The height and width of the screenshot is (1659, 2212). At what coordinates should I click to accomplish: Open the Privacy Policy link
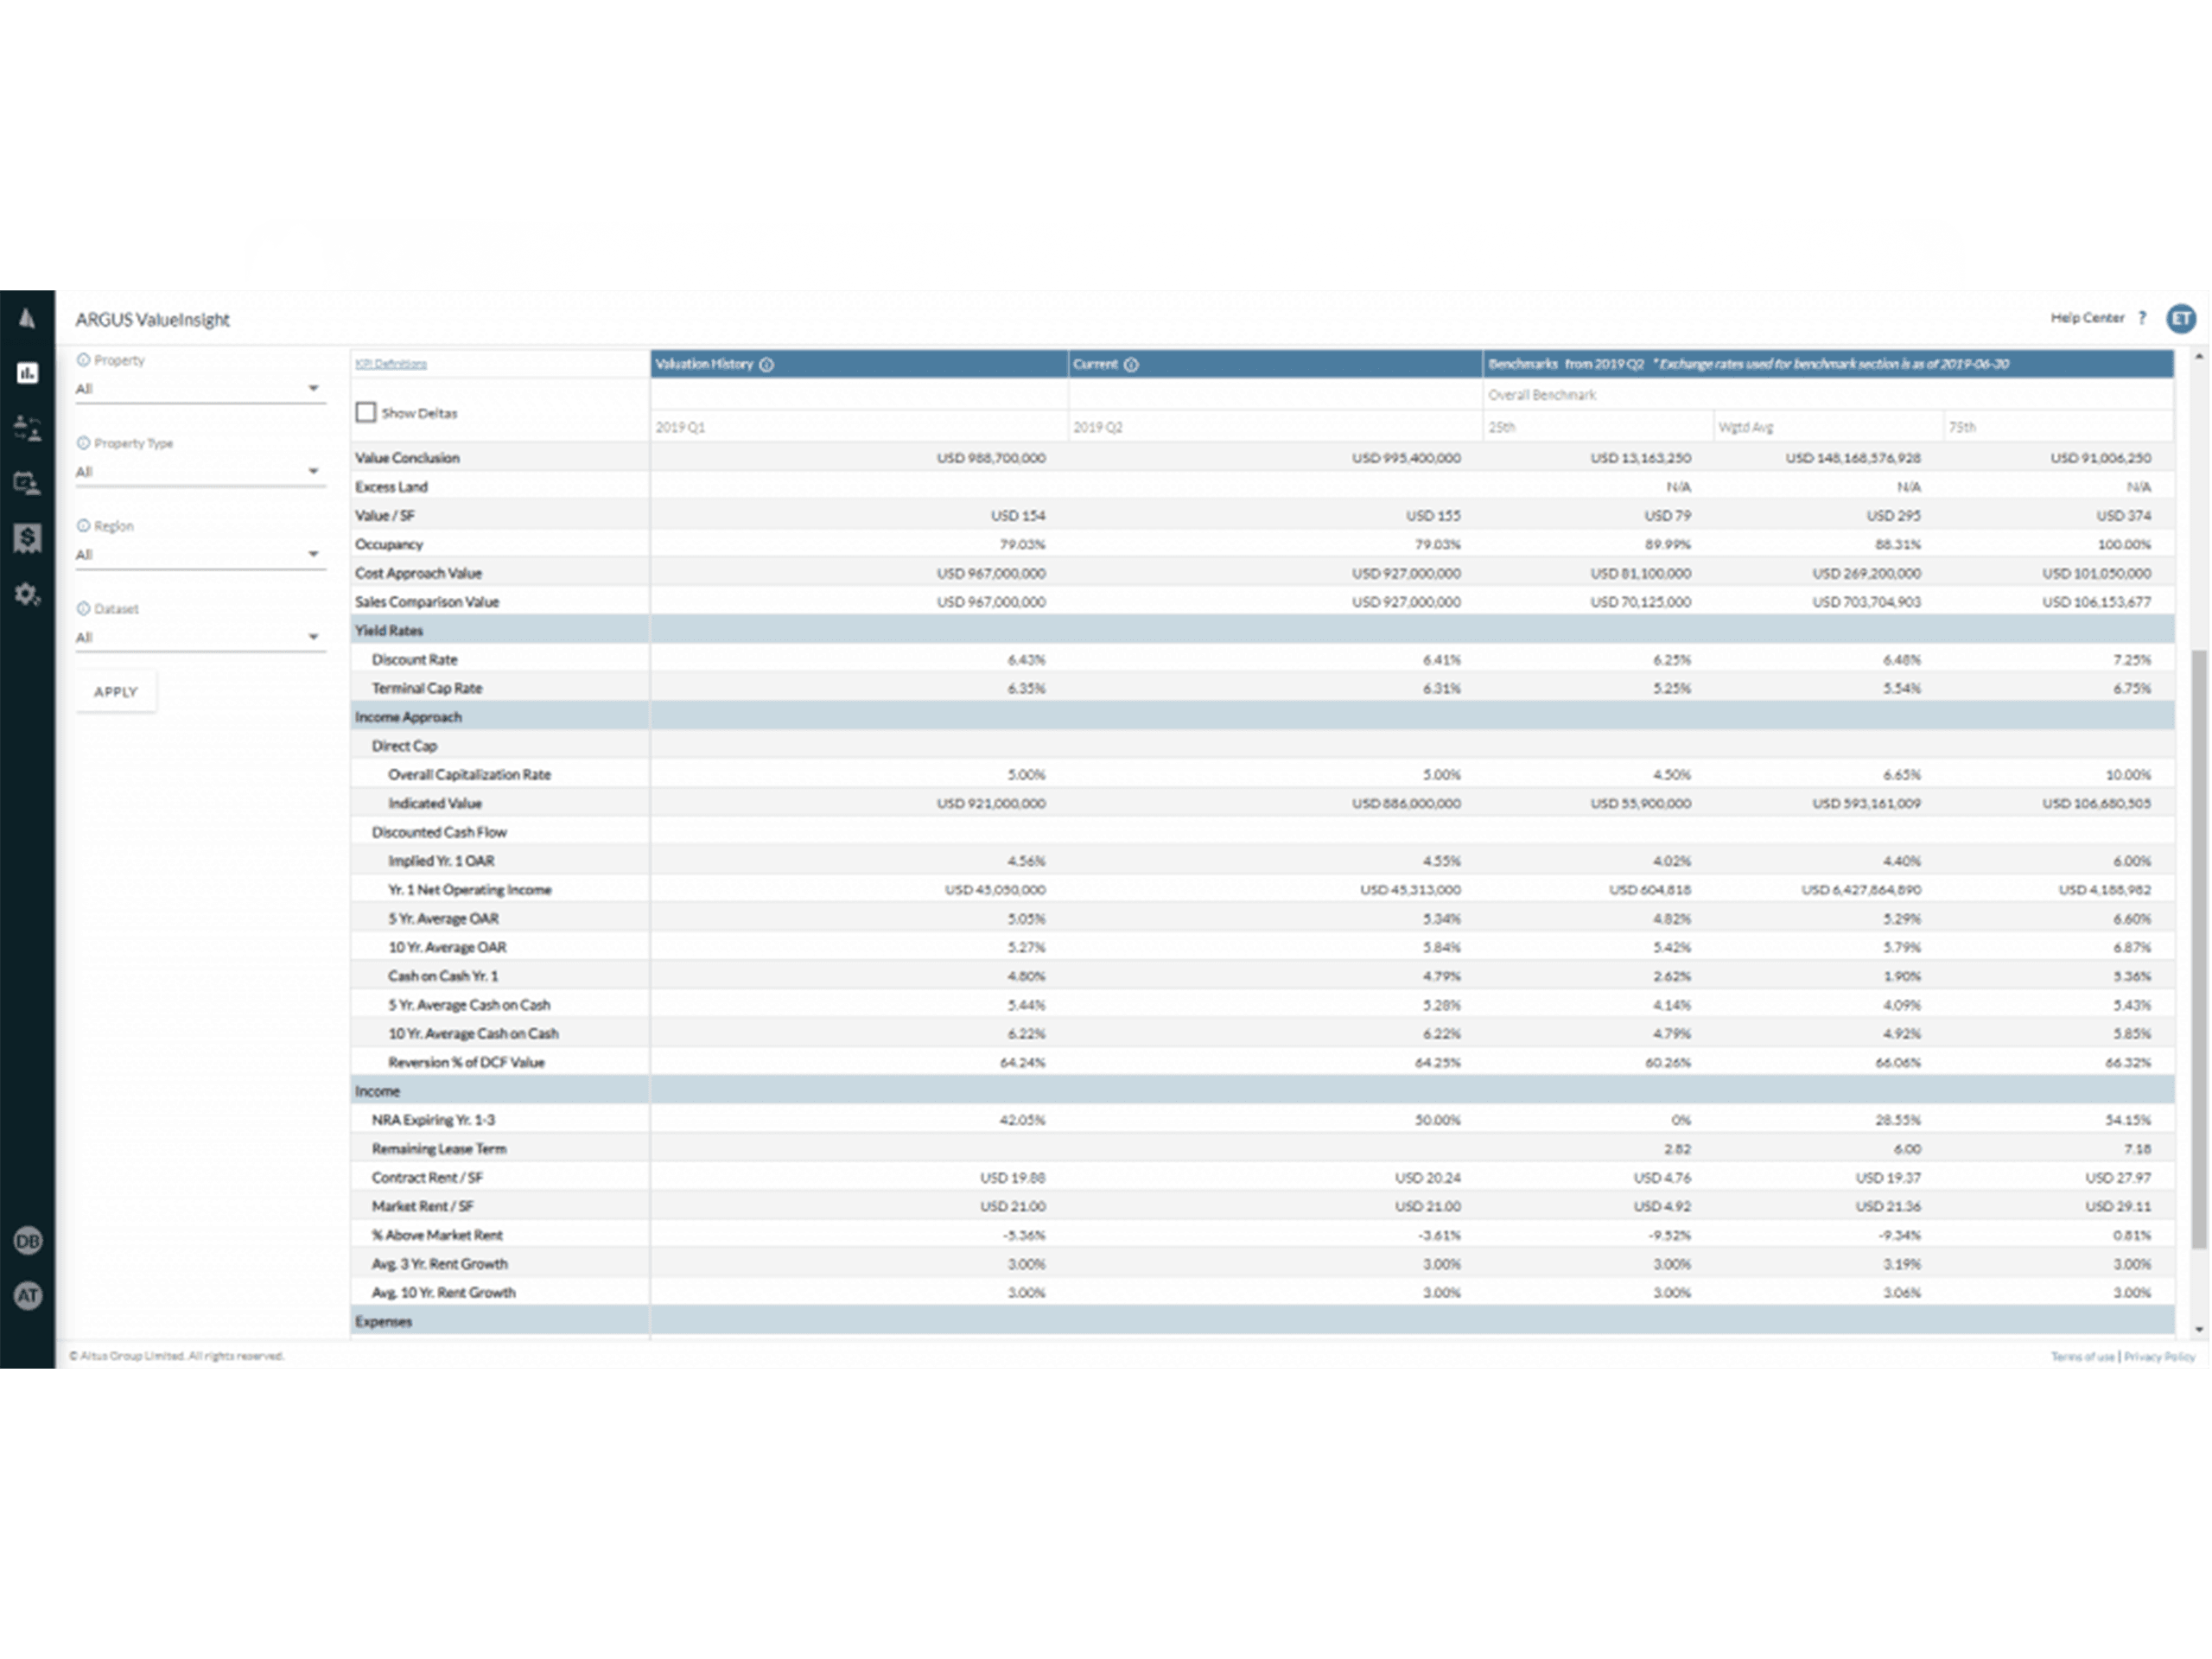click(2159, 1357)
